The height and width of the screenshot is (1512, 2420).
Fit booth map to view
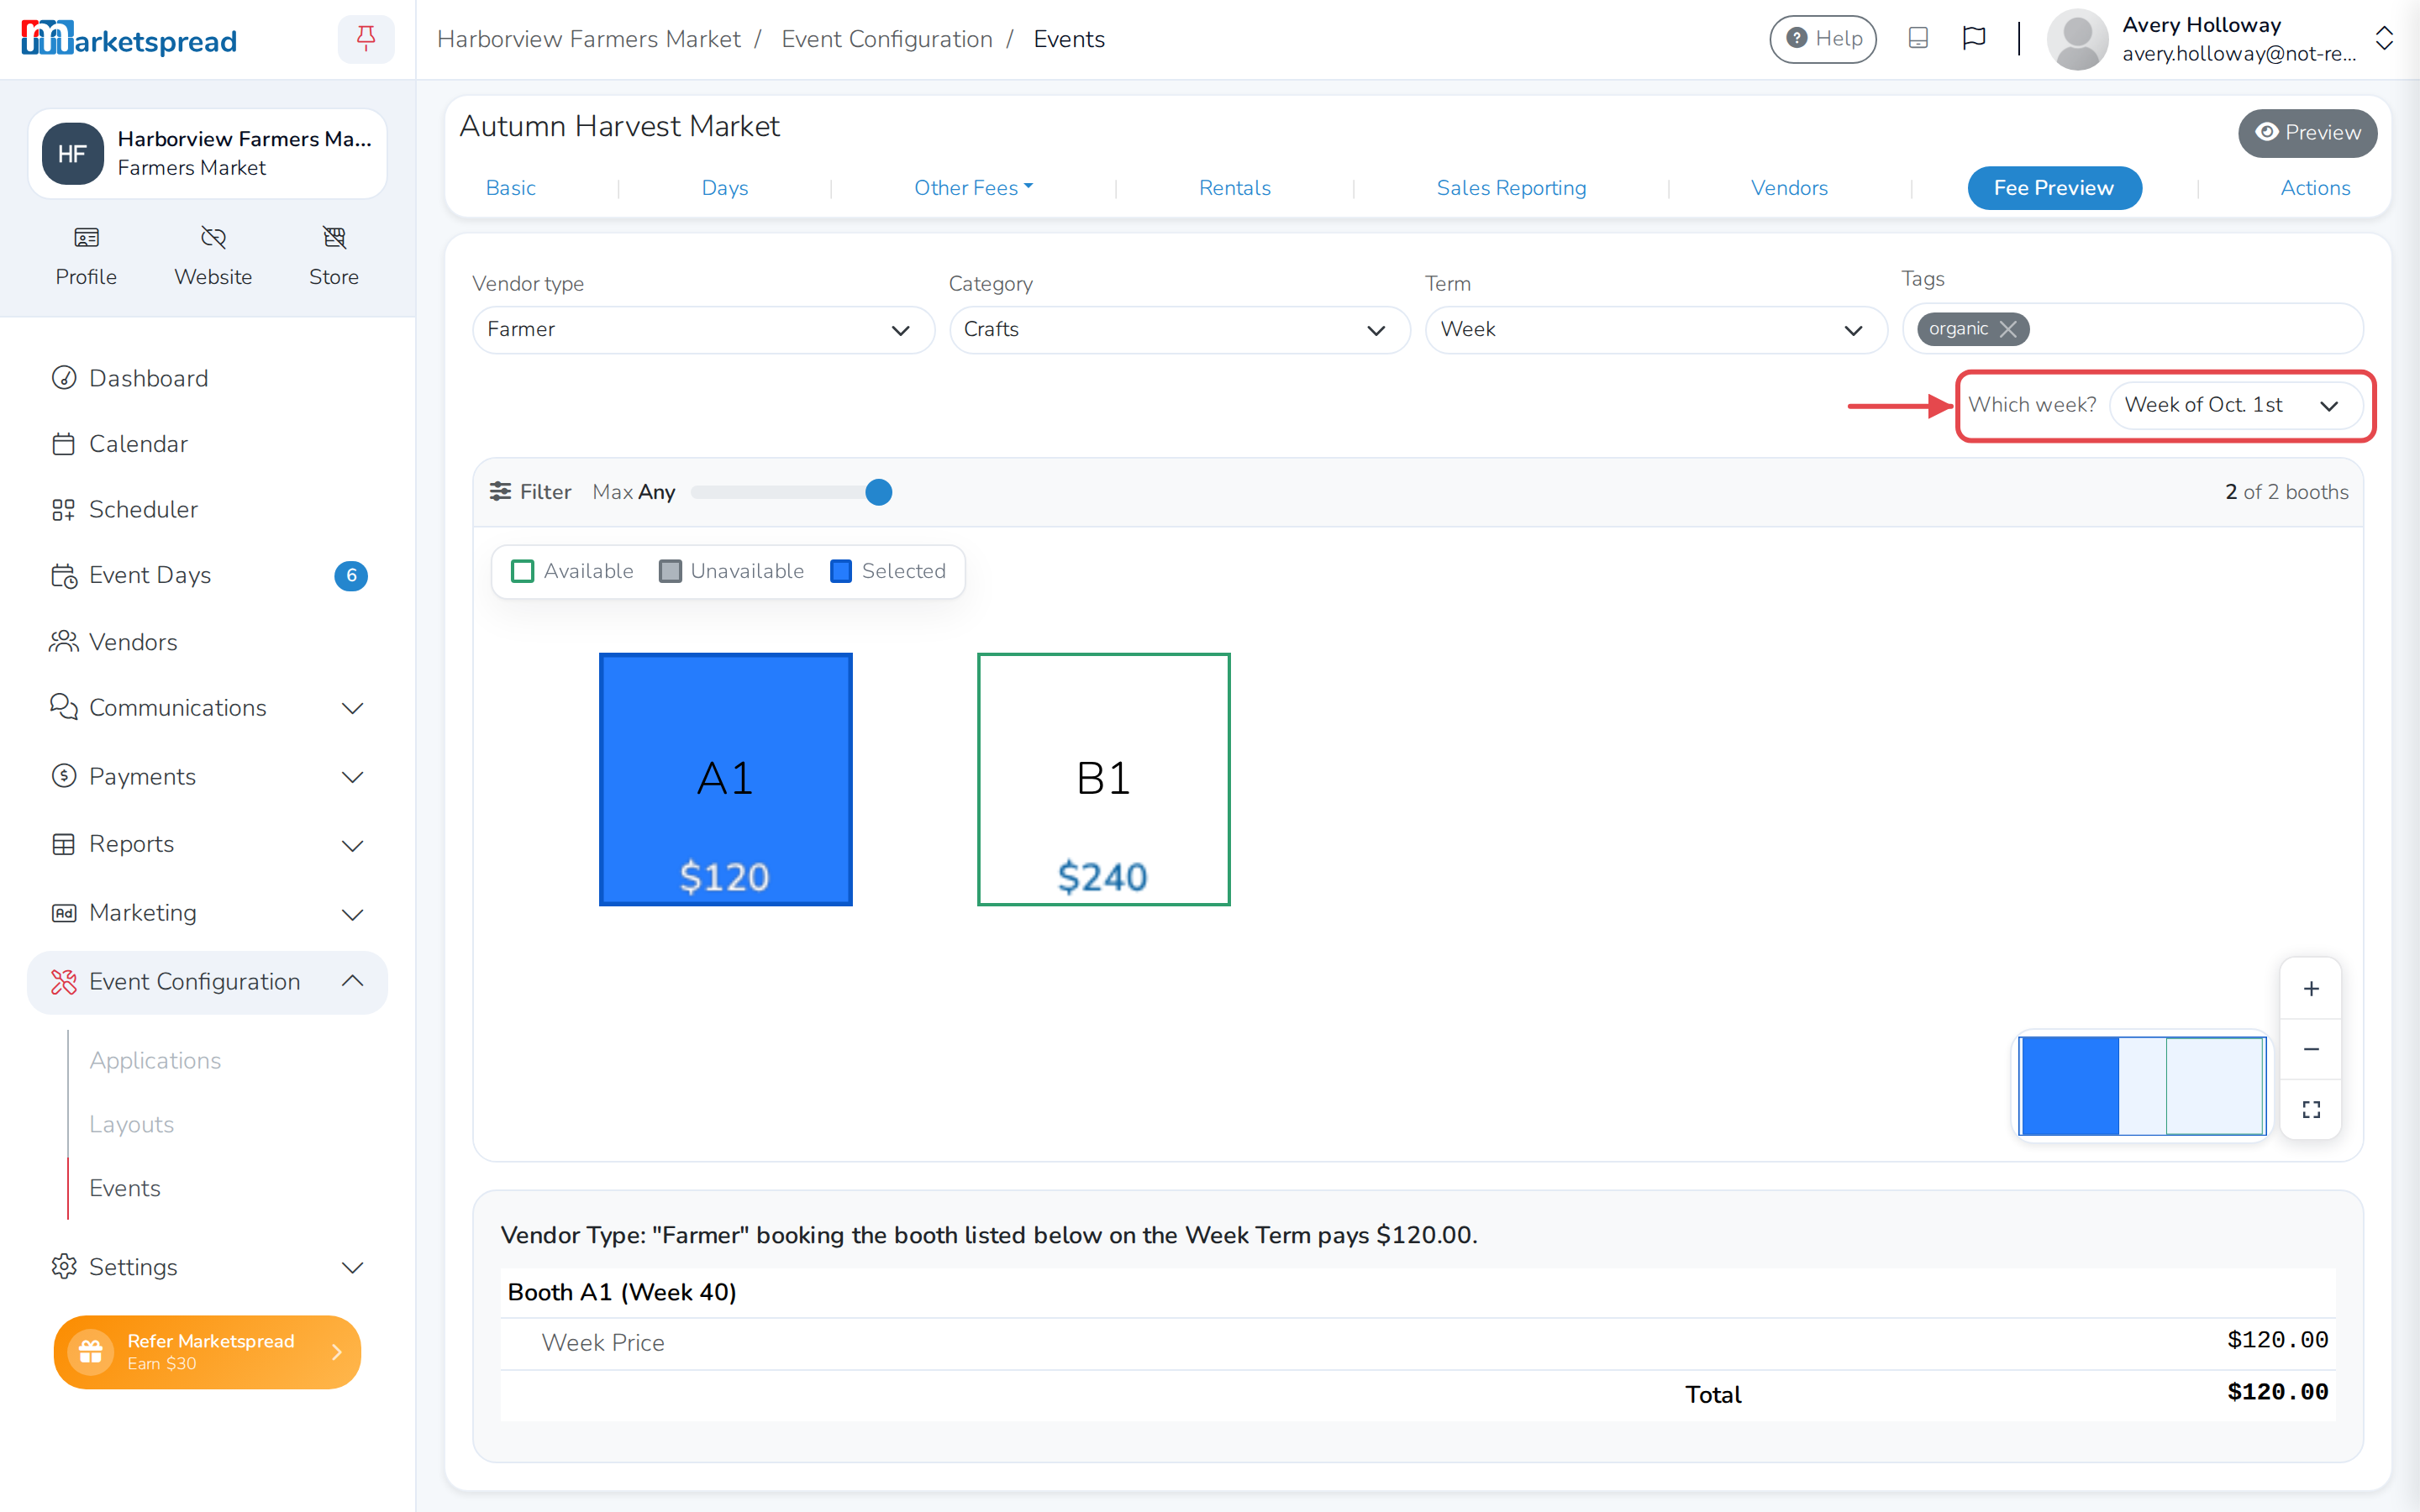pyautogui.click(x=2310, y=1109)
